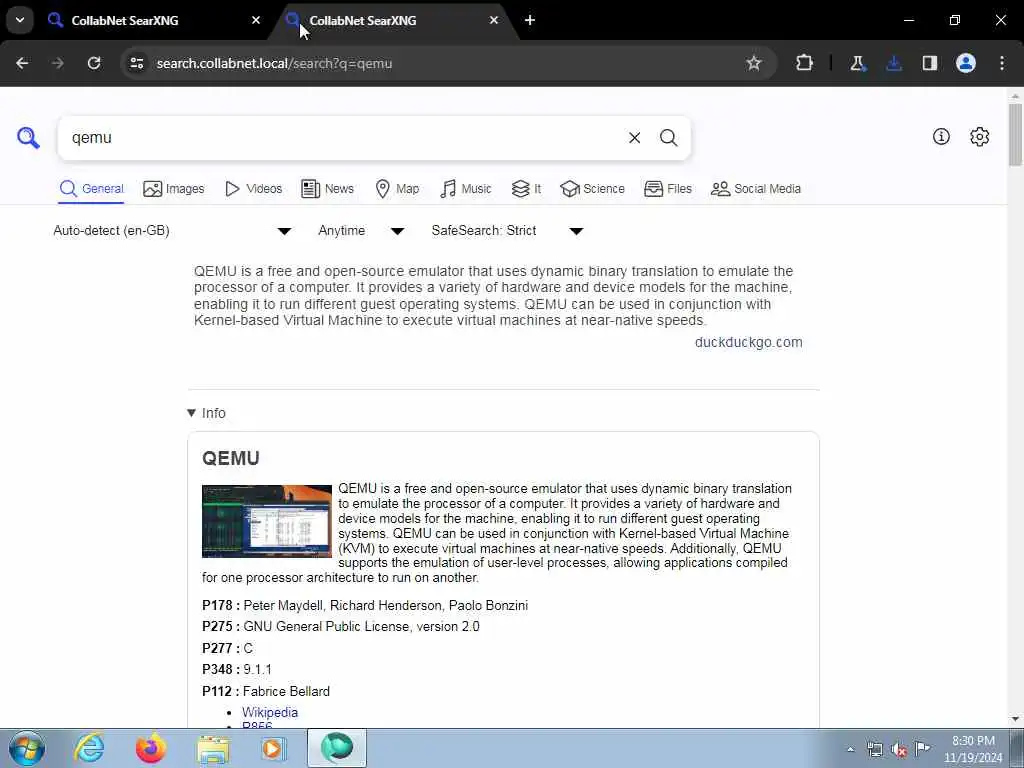Viewport: 1024px width, 768px height.
Task: Click the QEMU infobox heading
Action: (231, 458)
